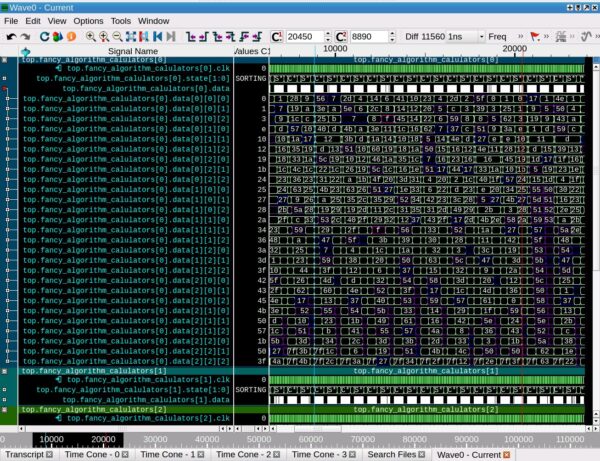This screenshot has height=461, width=600.
Task: Click 30000 on the overview time bar
Action: point(155,439)
